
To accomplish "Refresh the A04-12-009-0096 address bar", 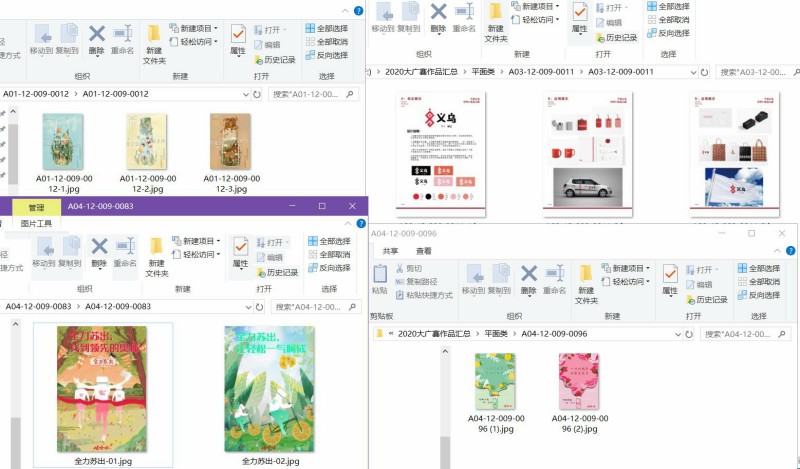I will click(x=689, y=334).
